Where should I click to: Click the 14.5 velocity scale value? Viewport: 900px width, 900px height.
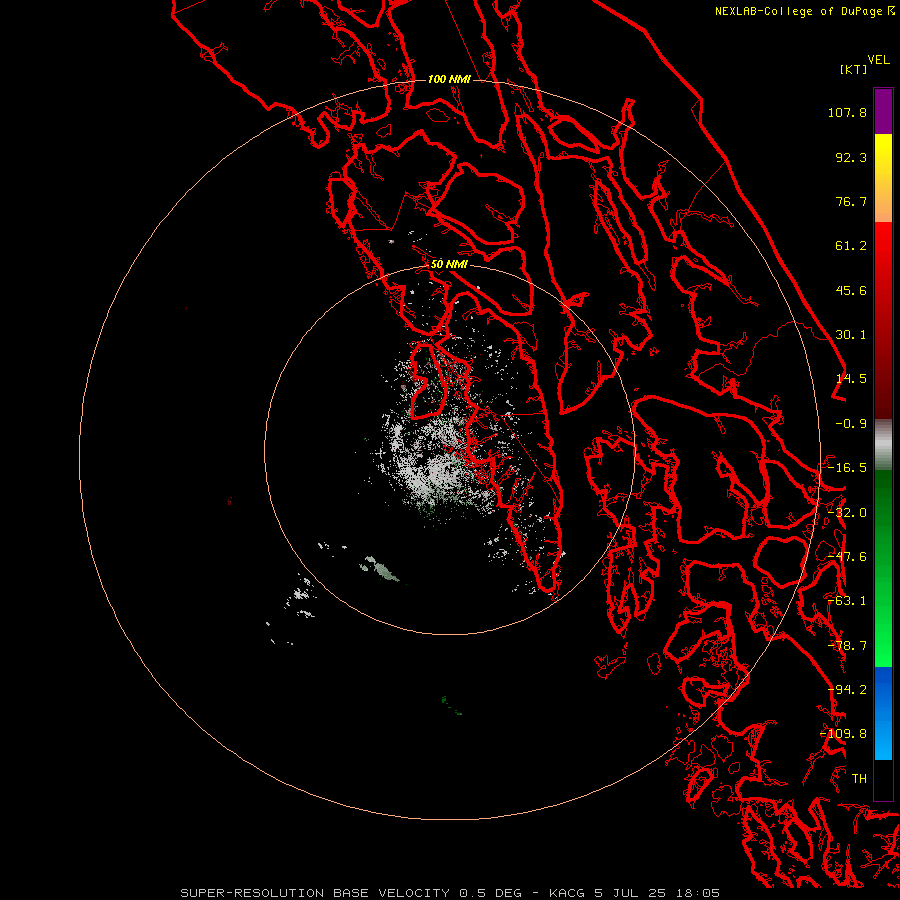[x=851, y=379]
